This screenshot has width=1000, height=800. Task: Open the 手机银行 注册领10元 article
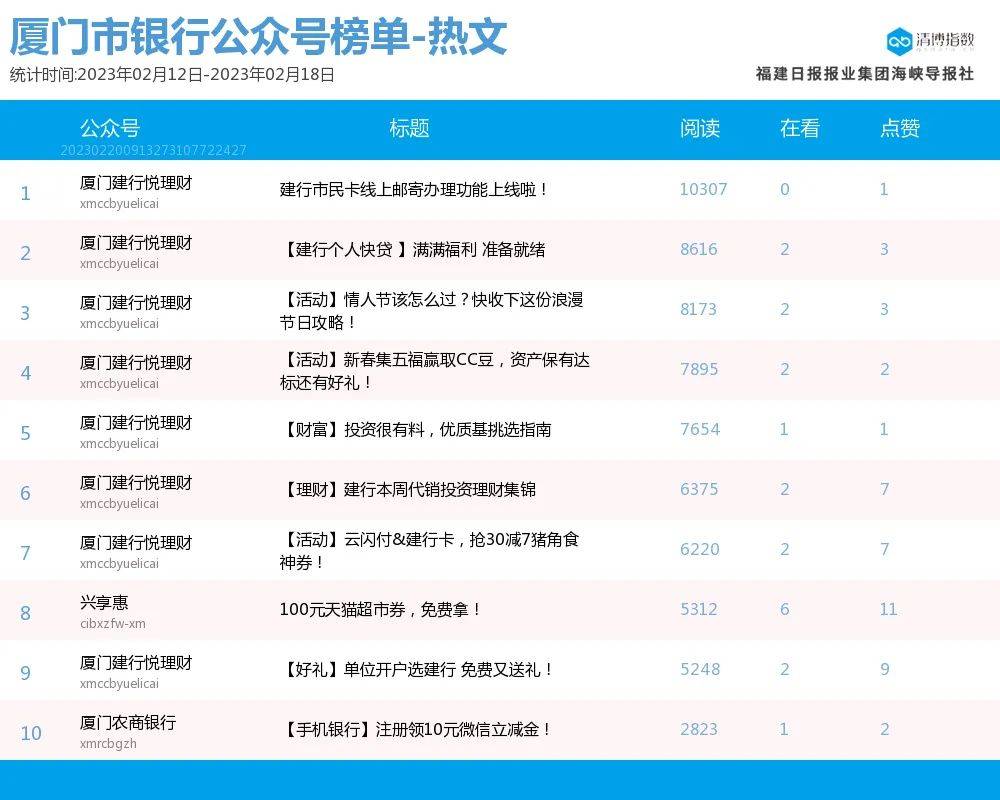[x=416, y=729]
